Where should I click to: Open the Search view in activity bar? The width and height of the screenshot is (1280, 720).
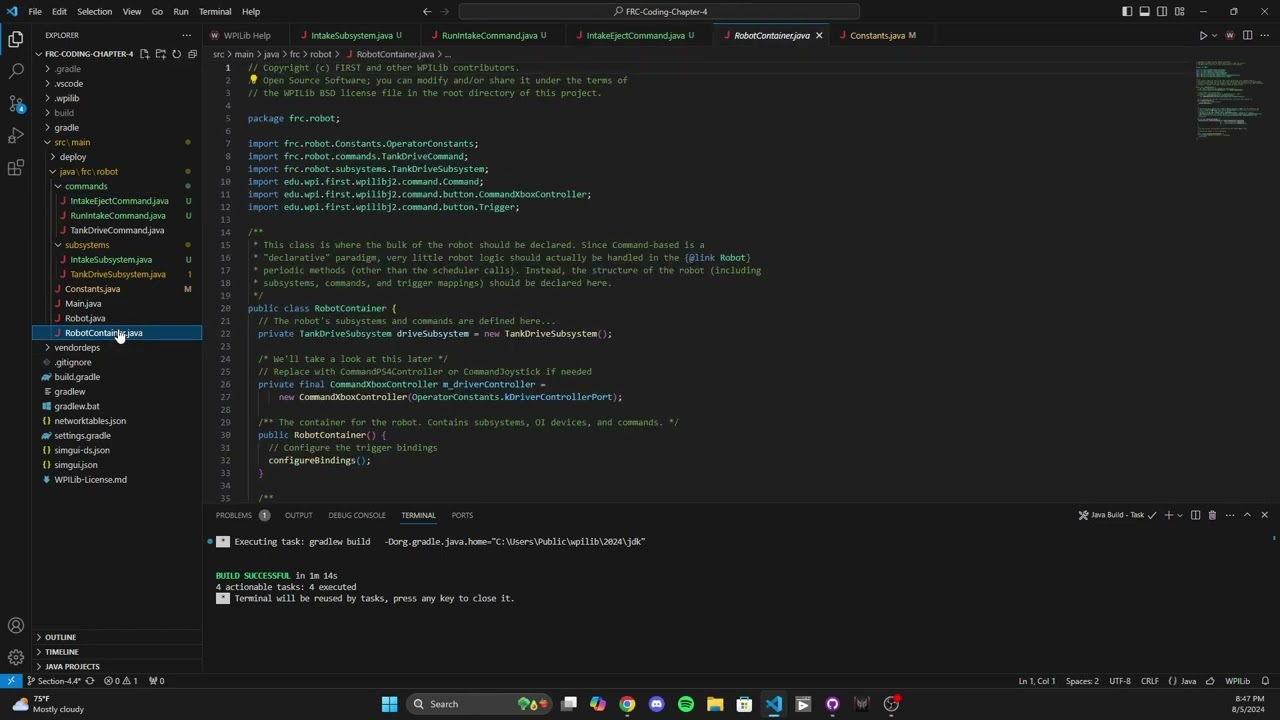[16, 72]
